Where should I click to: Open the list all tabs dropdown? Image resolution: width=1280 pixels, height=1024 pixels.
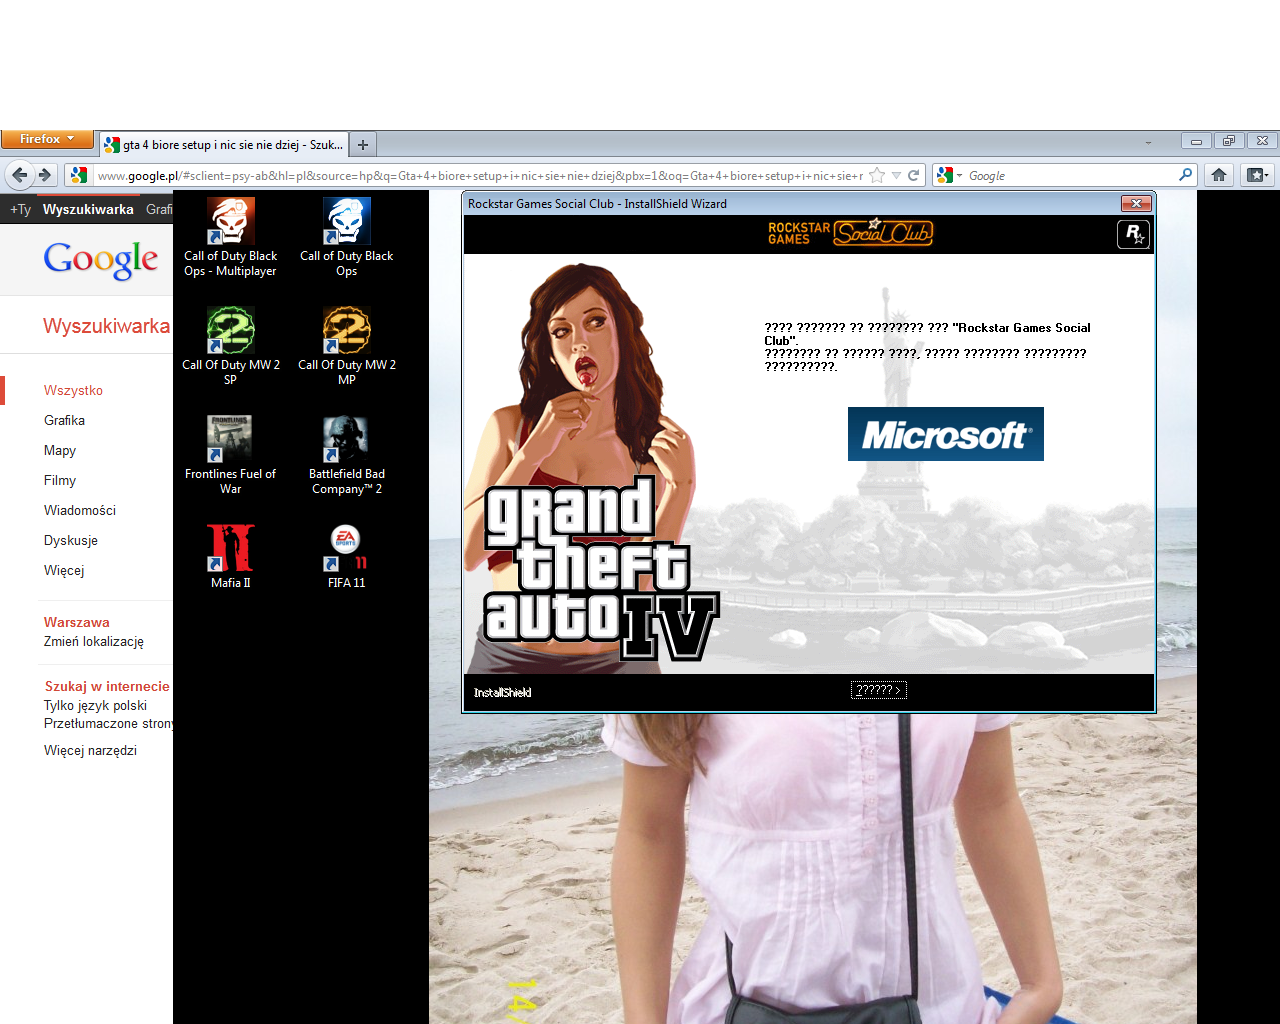coord(1148,143)
